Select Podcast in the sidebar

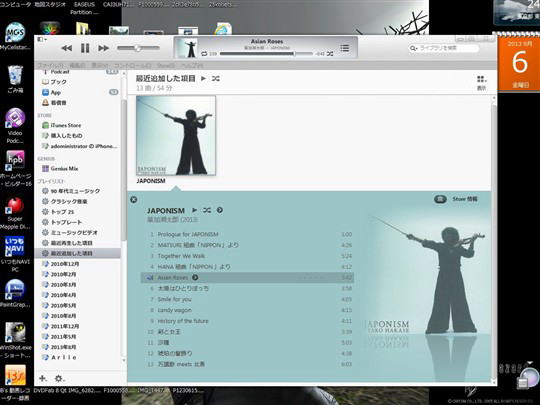60,72
